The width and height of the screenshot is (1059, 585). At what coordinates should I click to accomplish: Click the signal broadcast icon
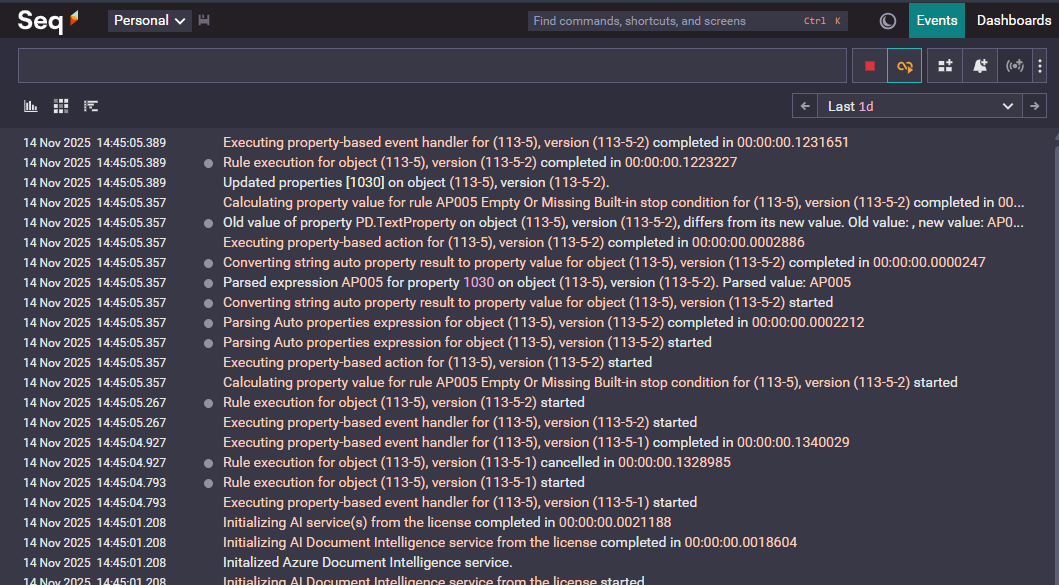point(1015,66)
